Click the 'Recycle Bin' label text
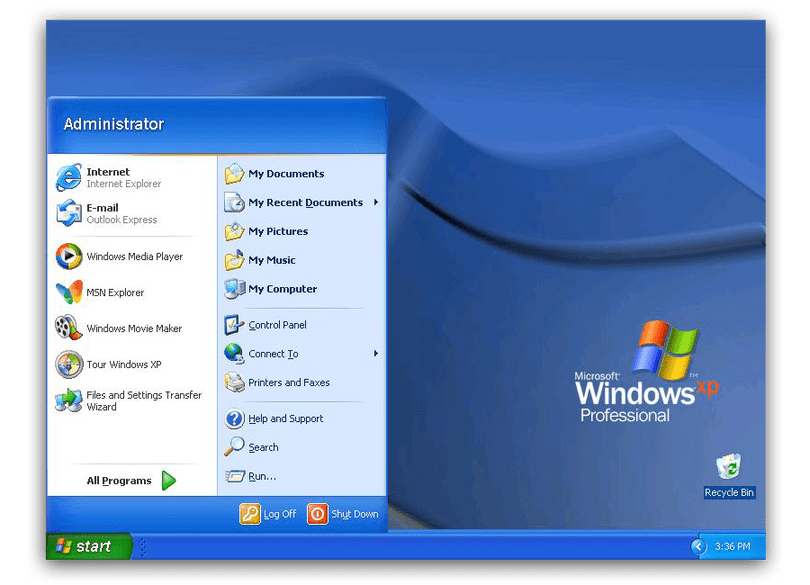Screen dimensions: 810x585 729,492
